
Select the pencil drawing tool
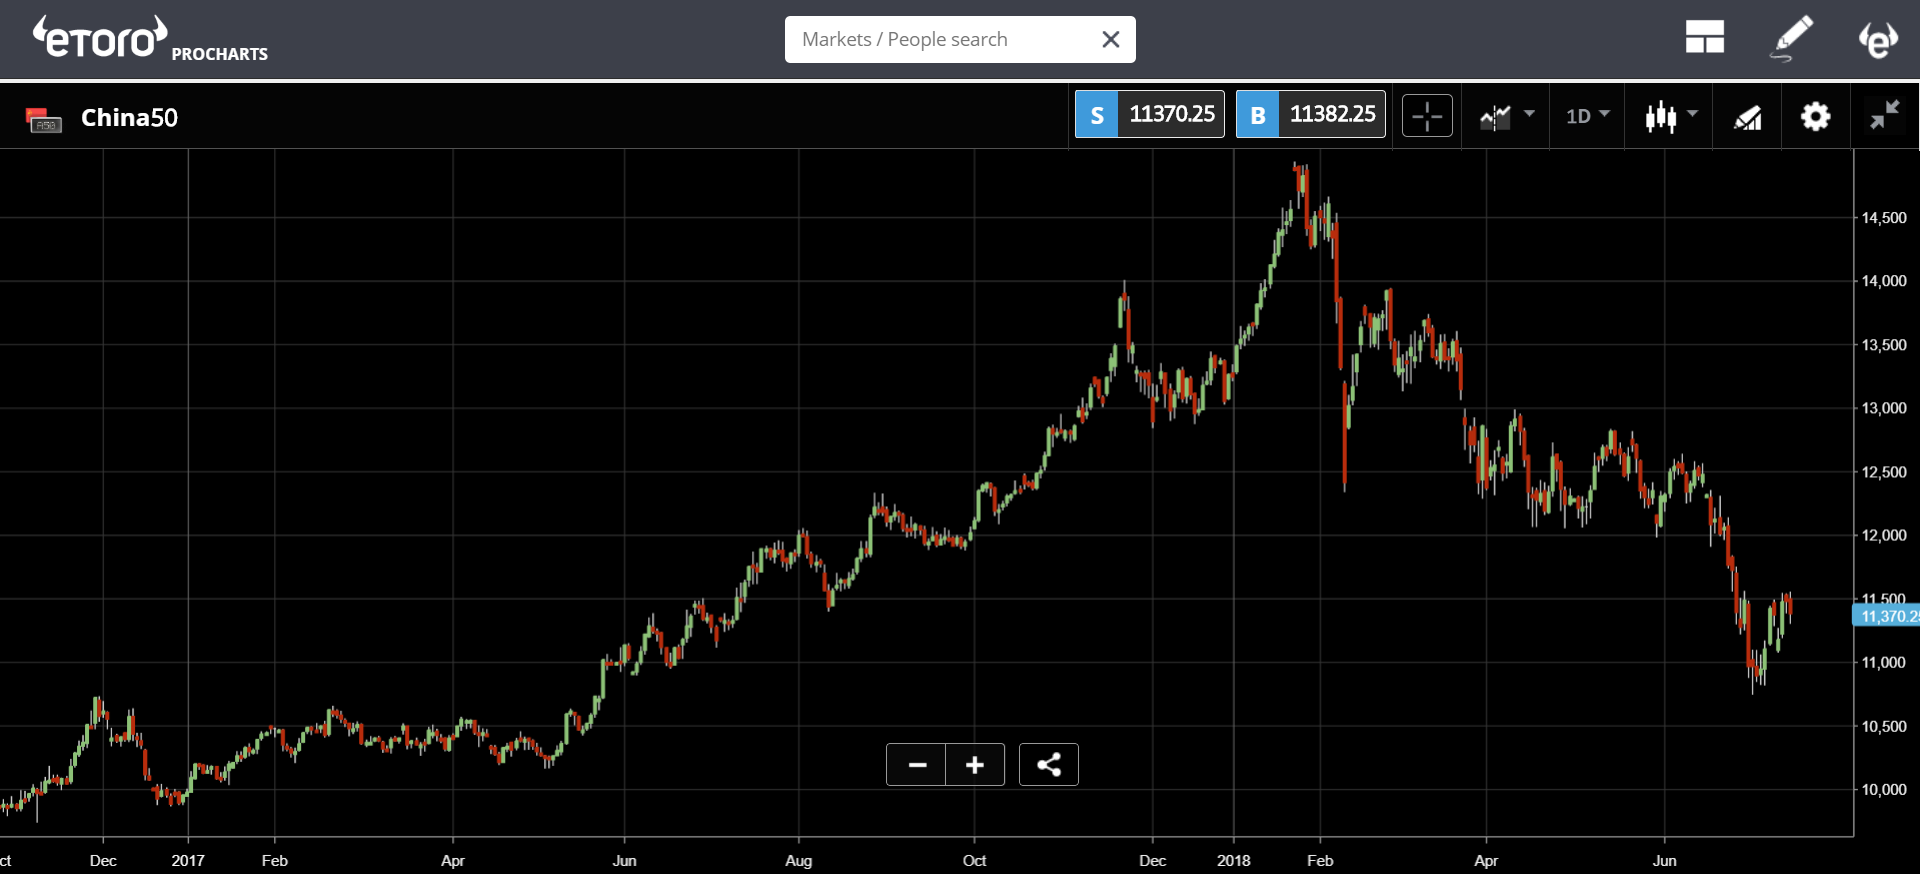tap(1791, 38)
